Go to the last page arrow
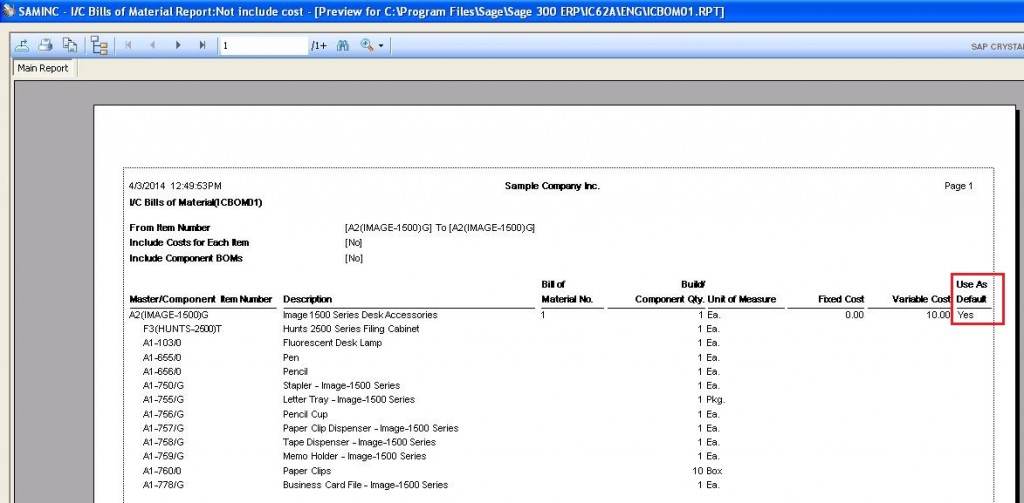 point(202,45)
